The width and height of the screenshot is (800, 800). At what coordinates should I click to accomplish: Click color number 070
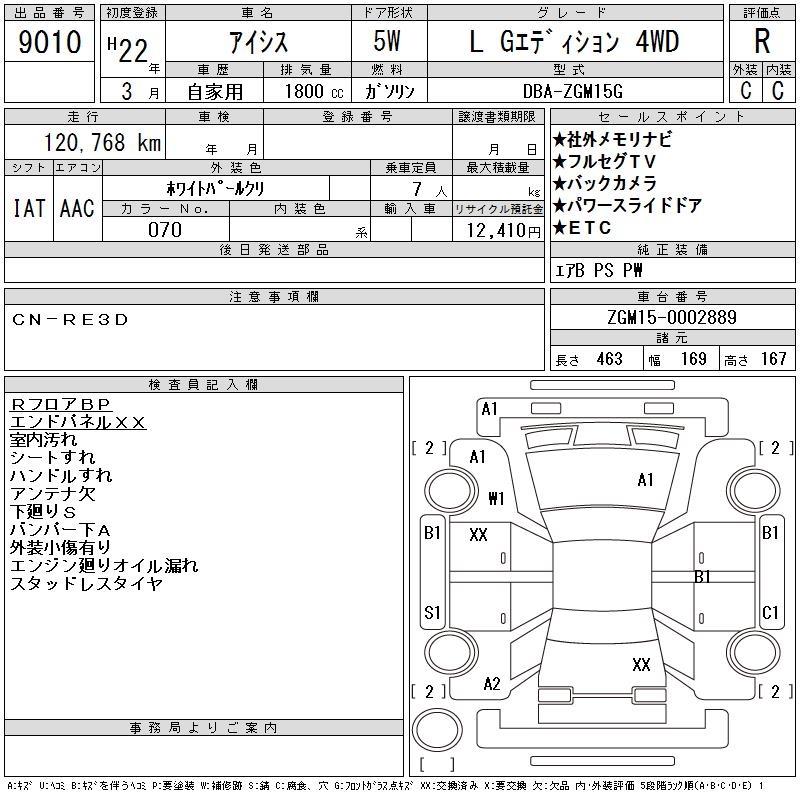point(165,230)
